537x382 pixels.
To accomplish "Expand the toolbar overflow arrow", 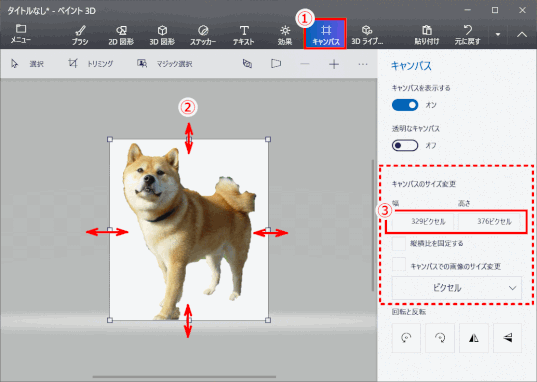I will [x=498, y=34].
